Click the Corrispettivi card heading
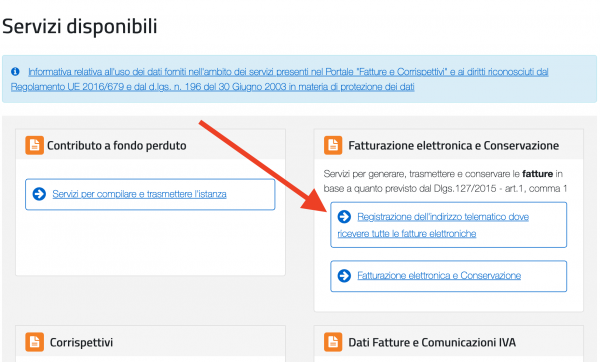 [x=81, y=342]
